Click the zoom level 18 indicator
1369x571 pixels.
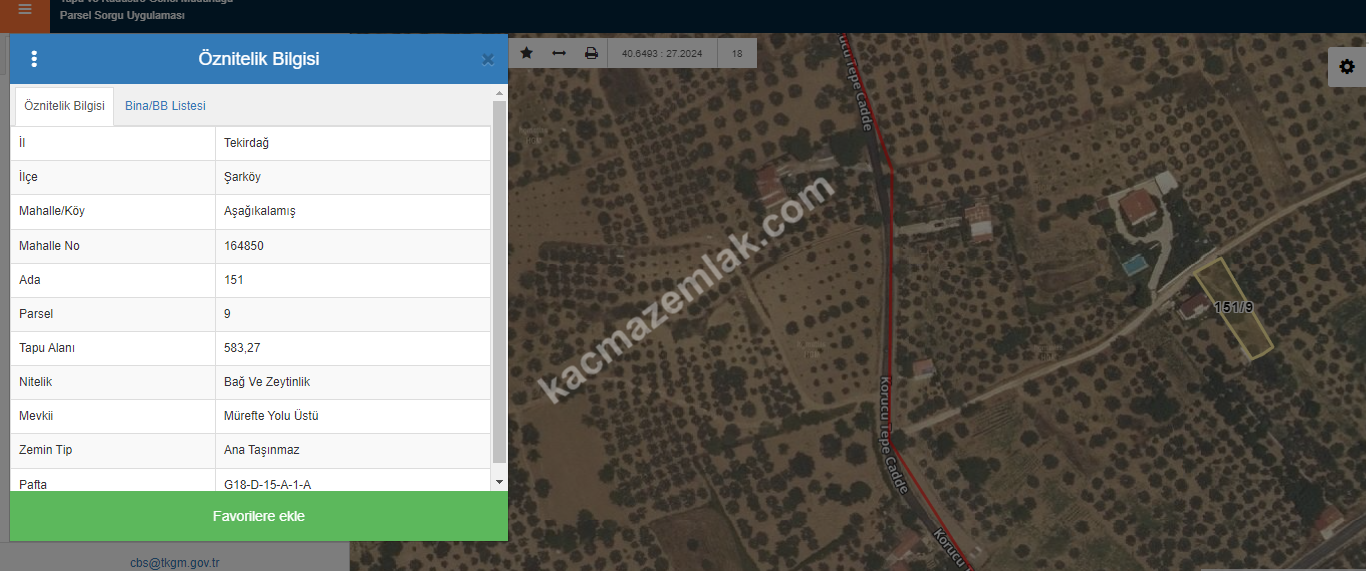click(737, 53)
